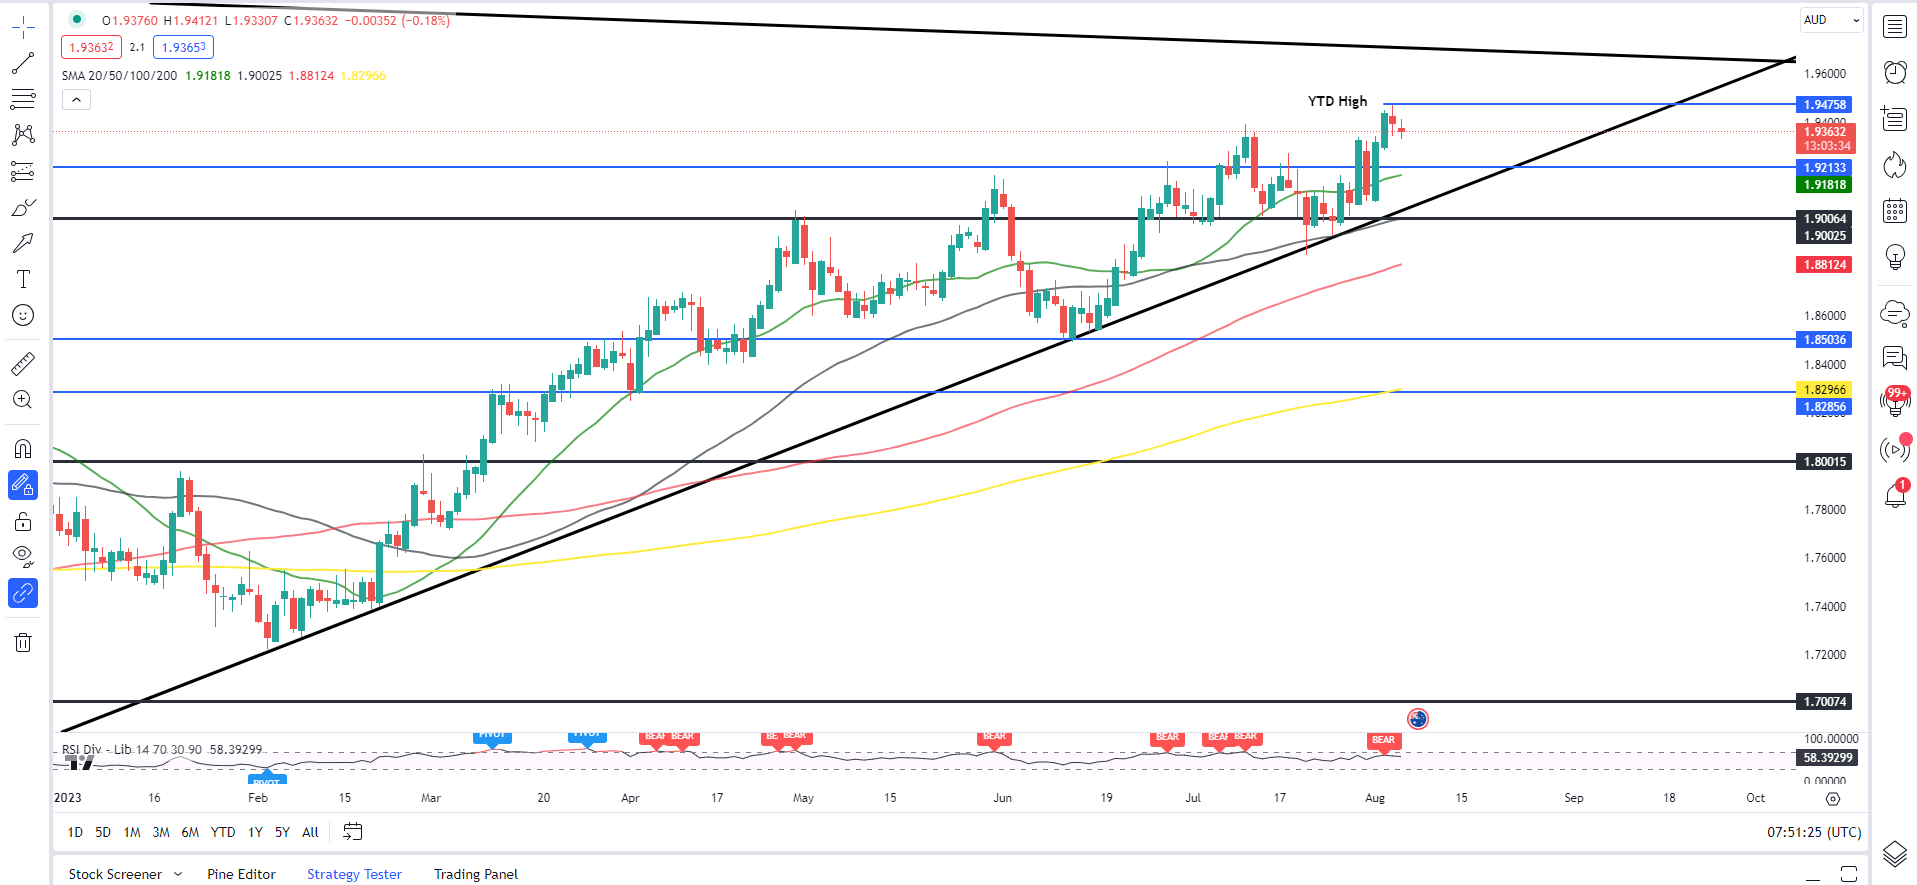Viewport: 1917px width, 885px height.
Task: Open the Fibonacci and Gann tools
Action: tap(23, 99)
